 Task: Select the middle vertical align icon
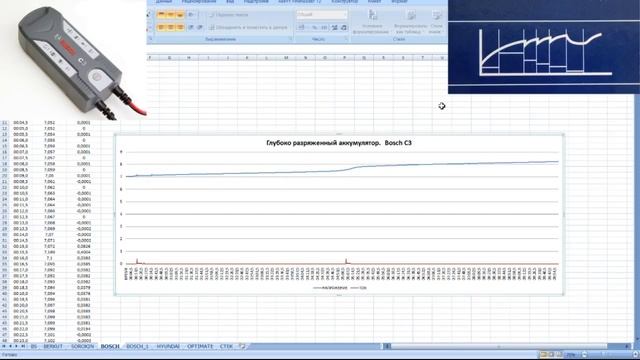[171, 15]
